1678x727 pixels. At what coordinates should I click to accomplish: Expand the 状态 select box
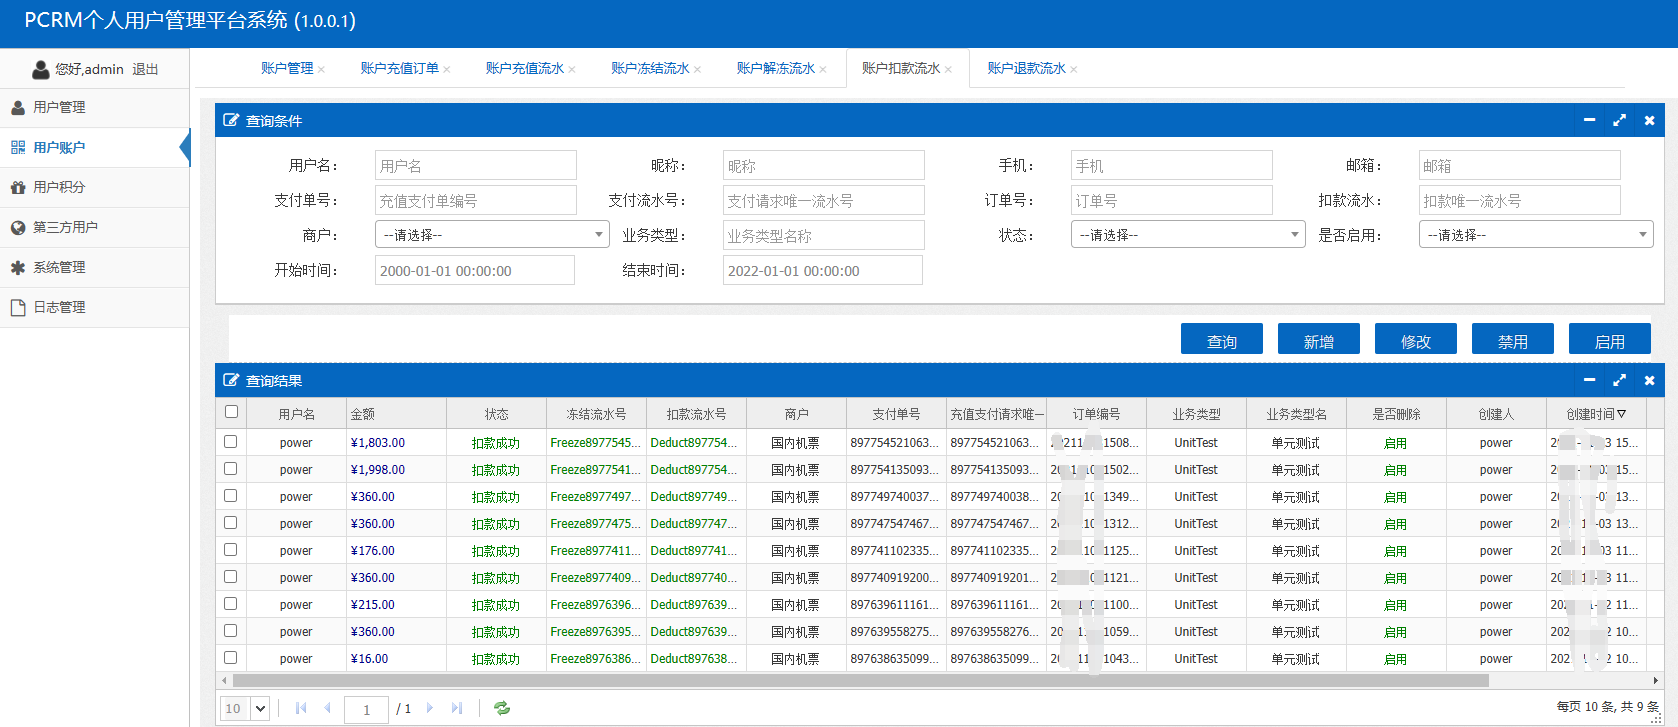tap(1187, 235)
